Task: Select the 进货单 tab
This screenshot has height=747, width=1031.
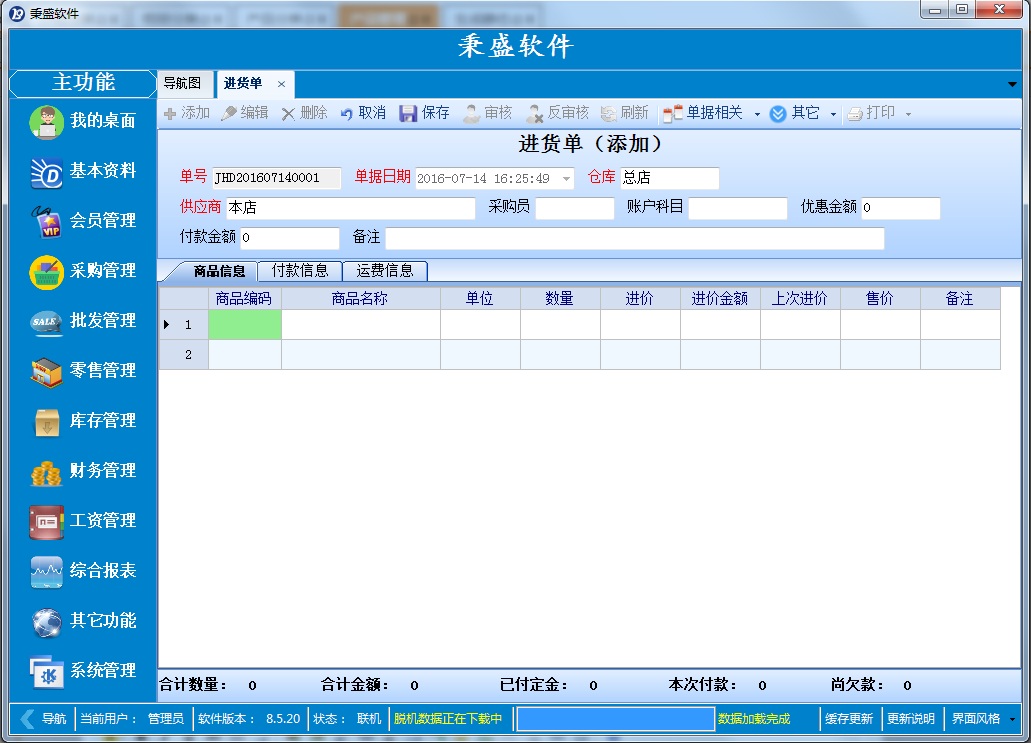Action: click(x=243, y=84)
